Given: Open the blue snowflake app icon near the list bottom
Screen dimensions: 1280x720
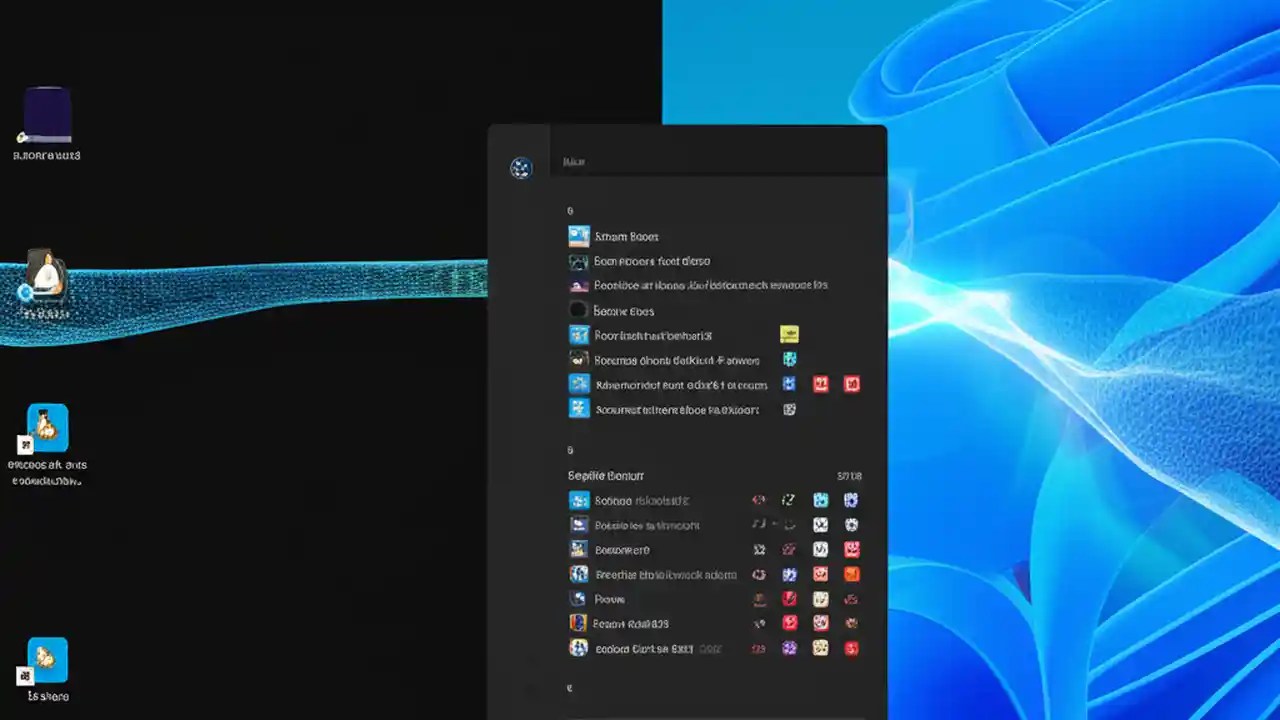Looking at the screenshot, I should pyautogui.click(x=578, y=409).
